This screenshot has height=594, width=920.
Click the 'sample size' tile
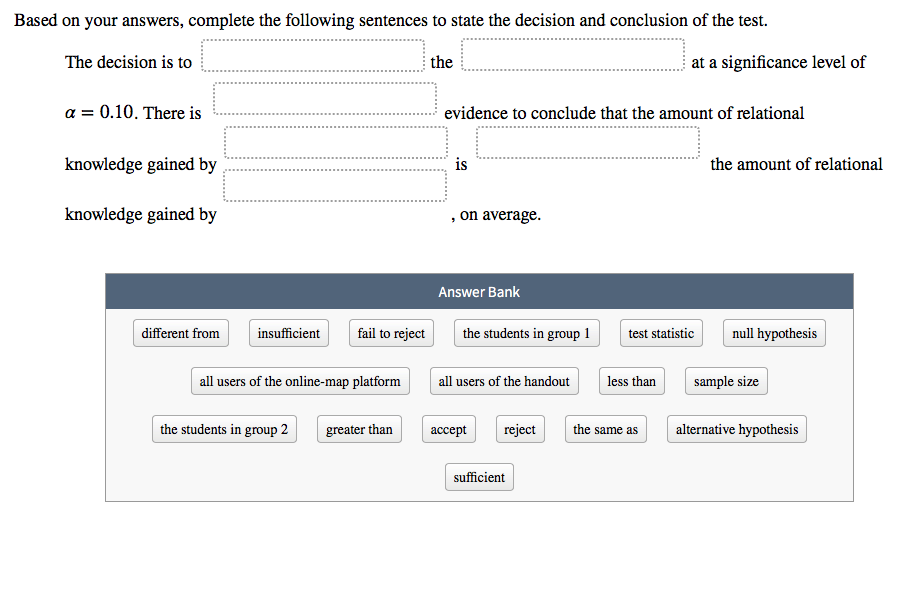726,382
